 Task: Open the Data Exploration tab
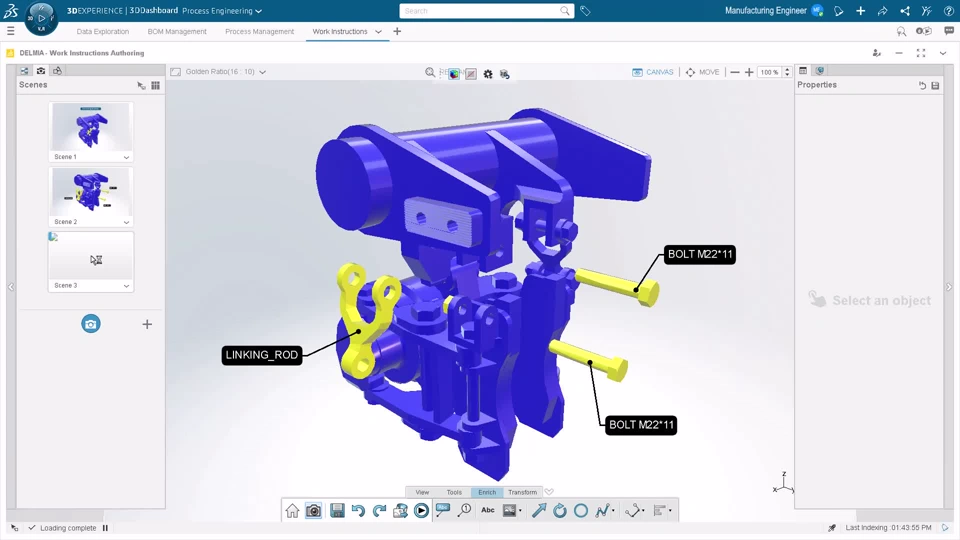coord(103,31)
